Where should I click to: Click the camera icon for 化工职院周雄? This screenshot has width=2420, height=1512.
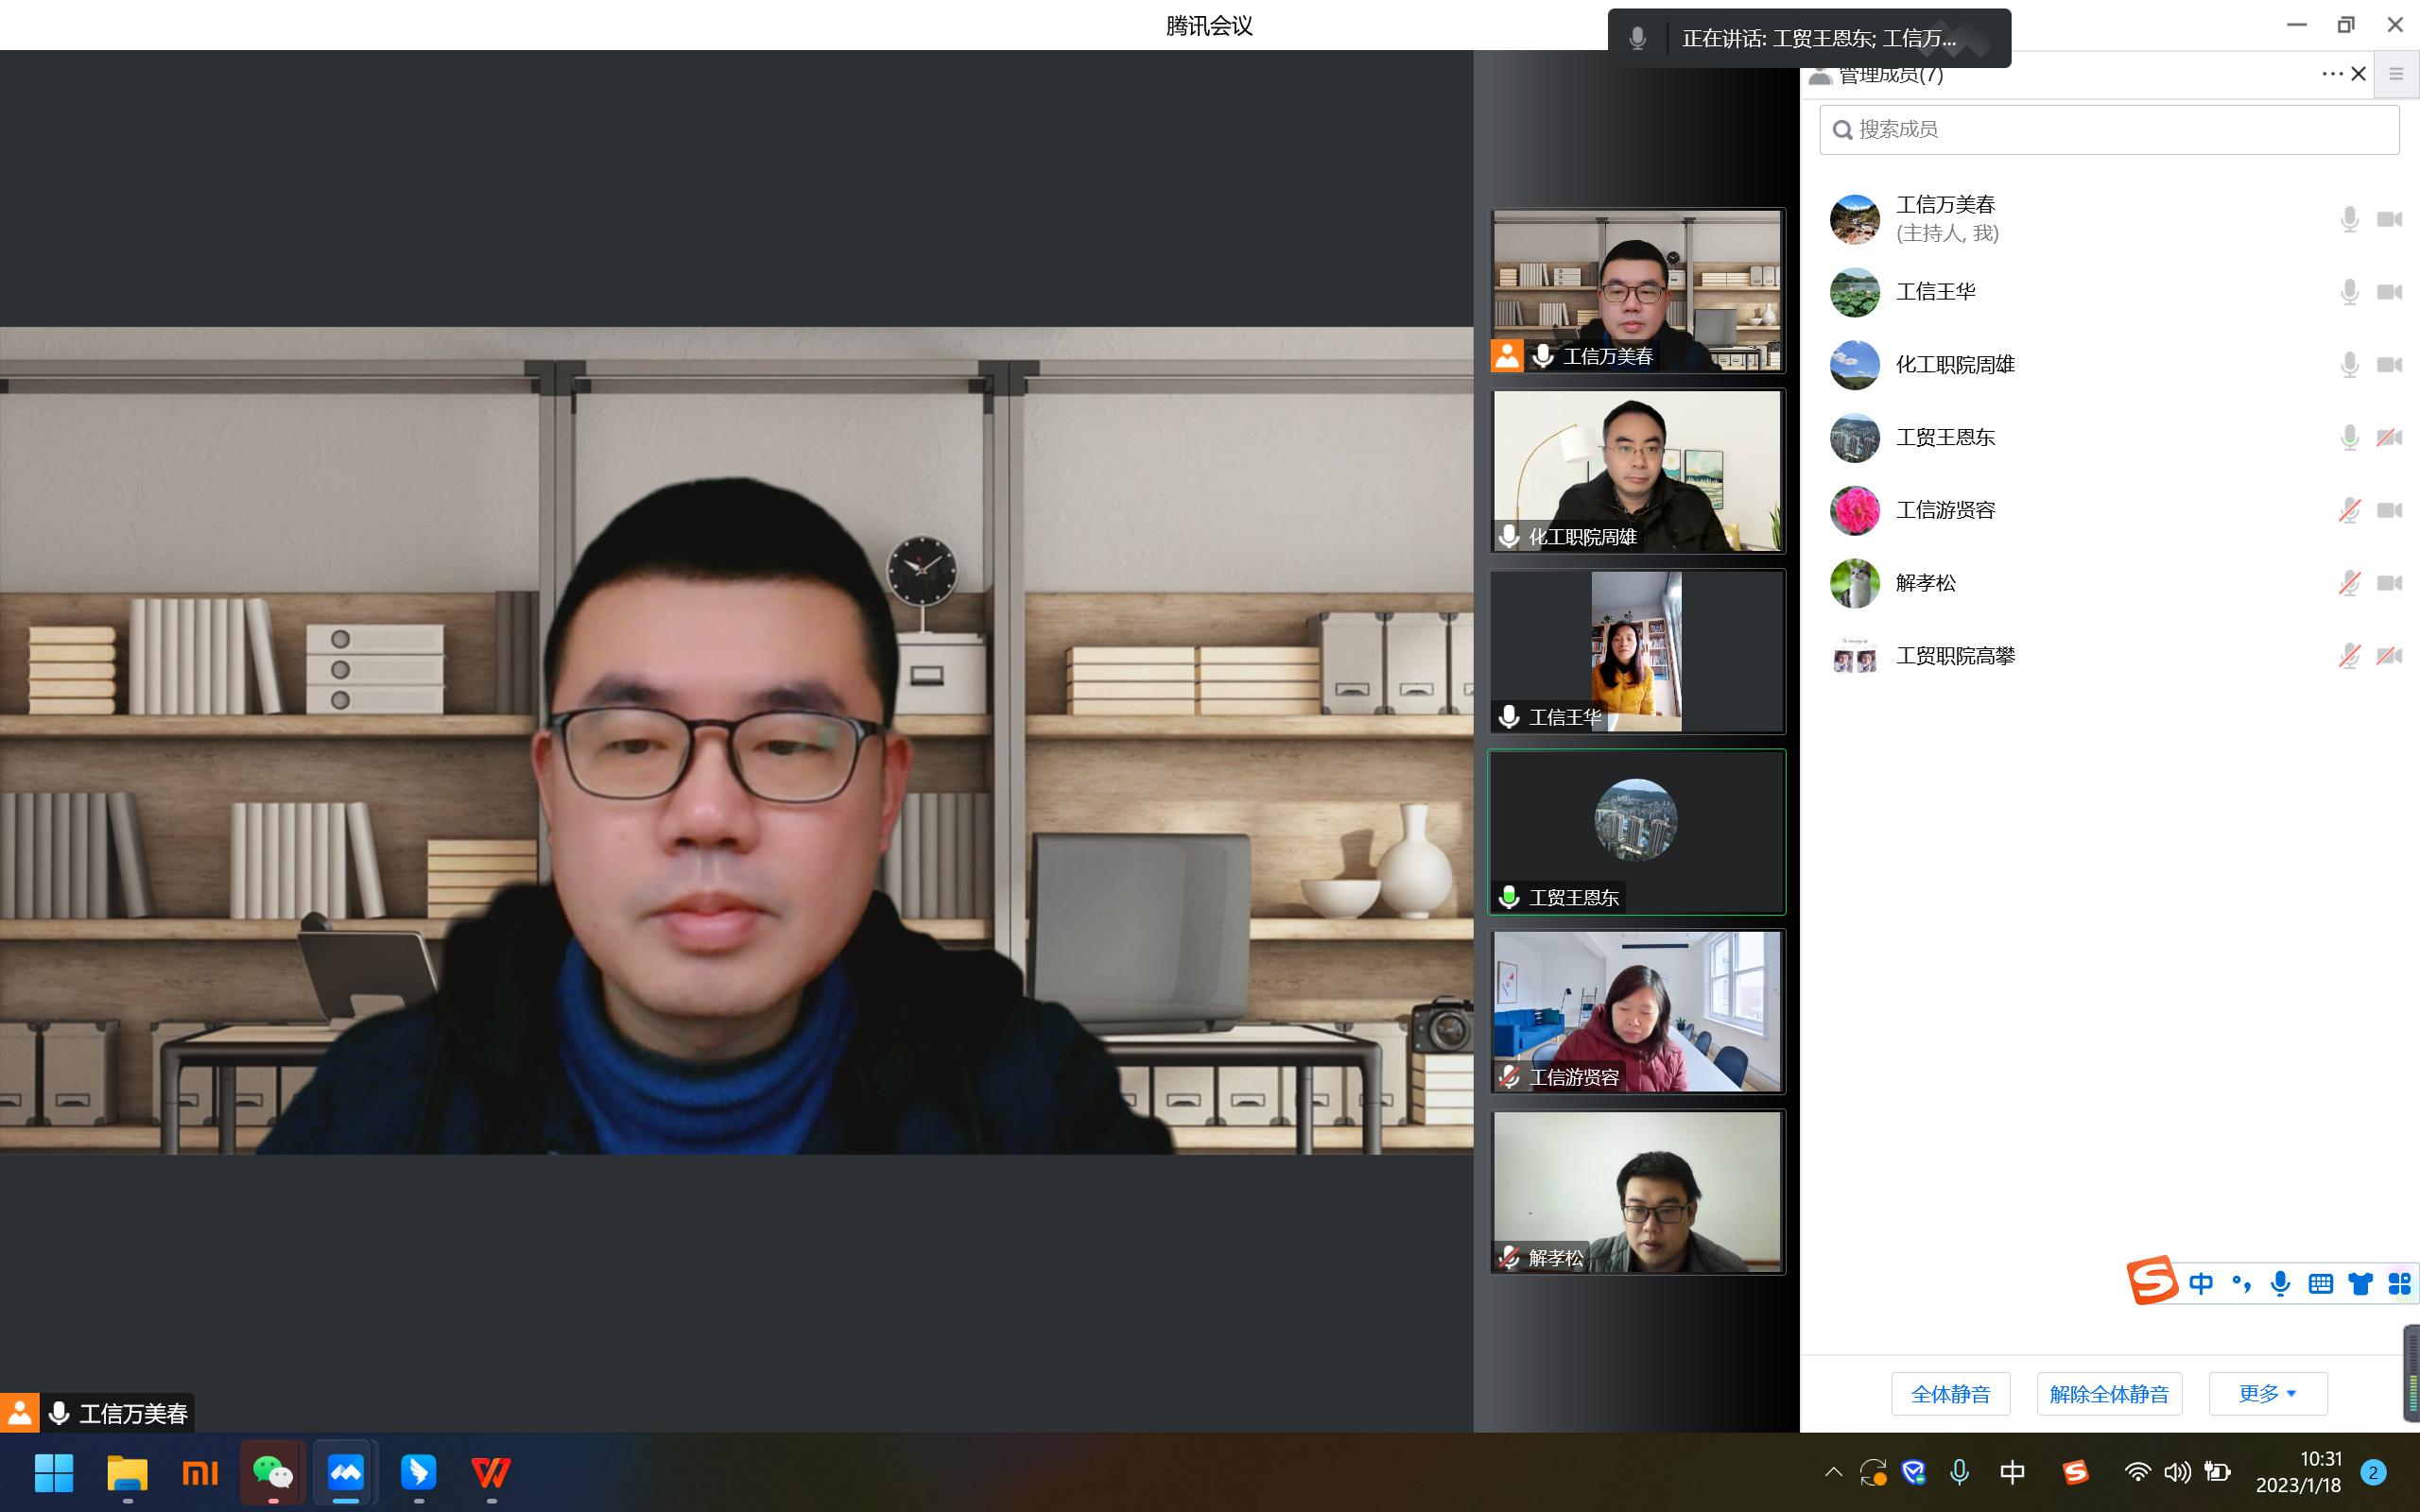click(2391, 364)
